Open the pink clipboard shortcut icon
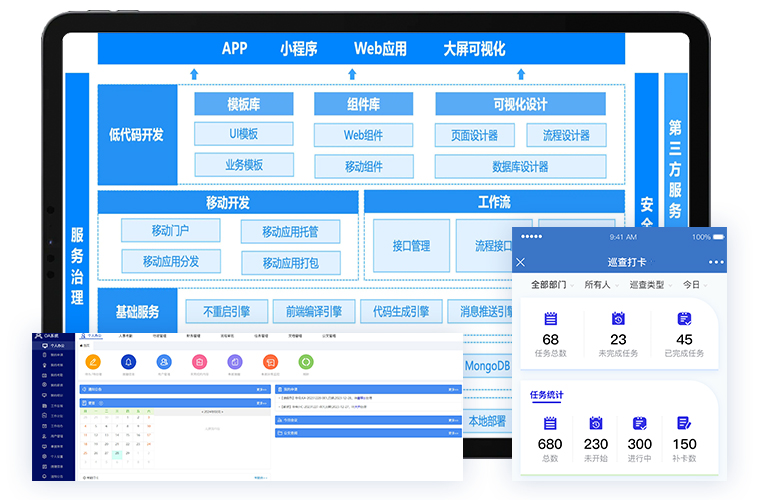The image size is (760, 500). pos(199,362)
